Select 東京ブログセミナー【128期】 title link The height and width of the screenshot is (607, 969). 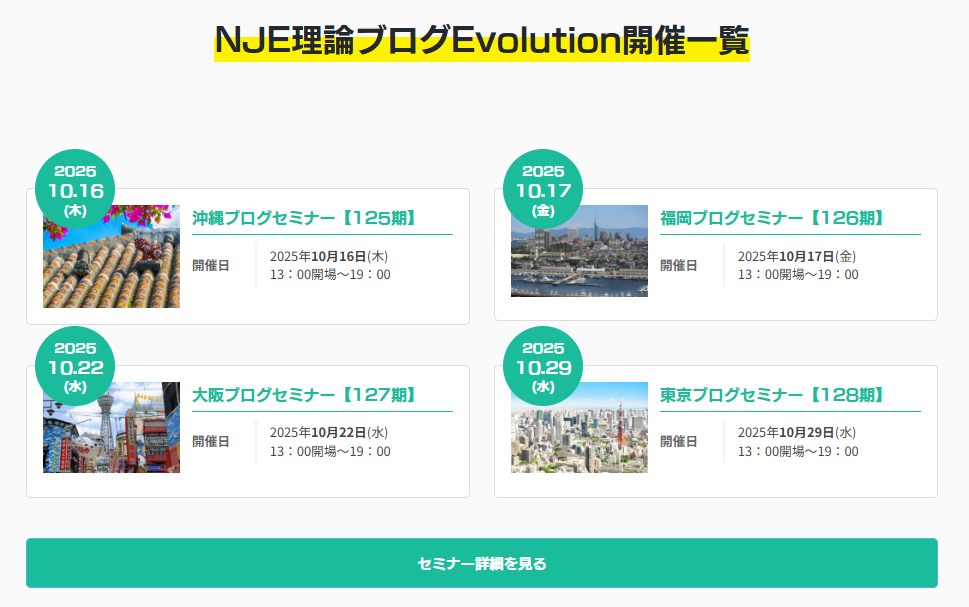point(772,395)
